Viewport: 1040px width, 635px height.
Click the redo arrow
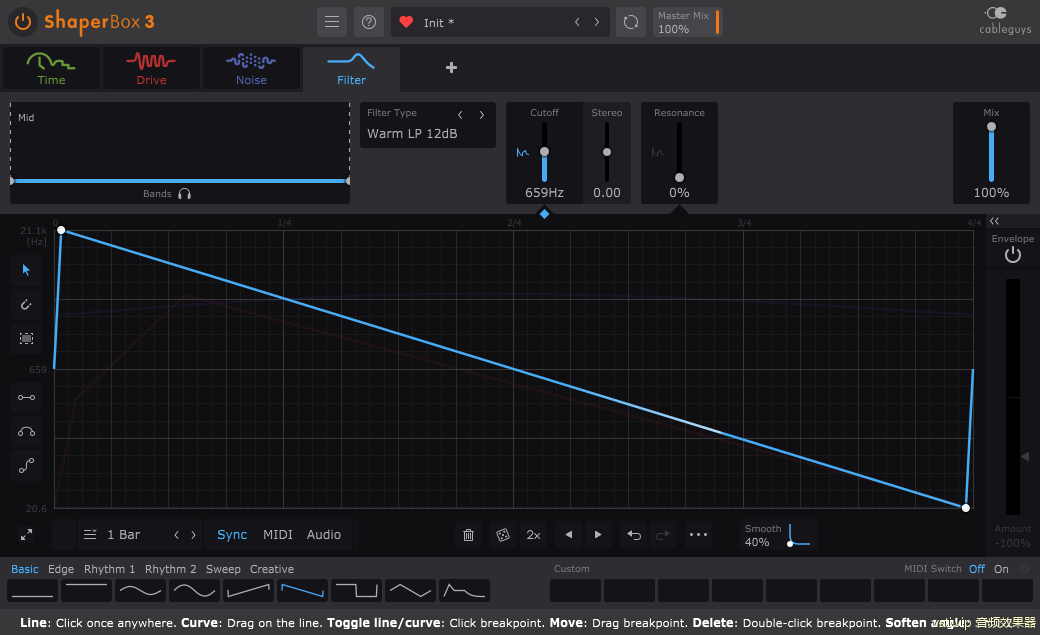coord(663,535)
